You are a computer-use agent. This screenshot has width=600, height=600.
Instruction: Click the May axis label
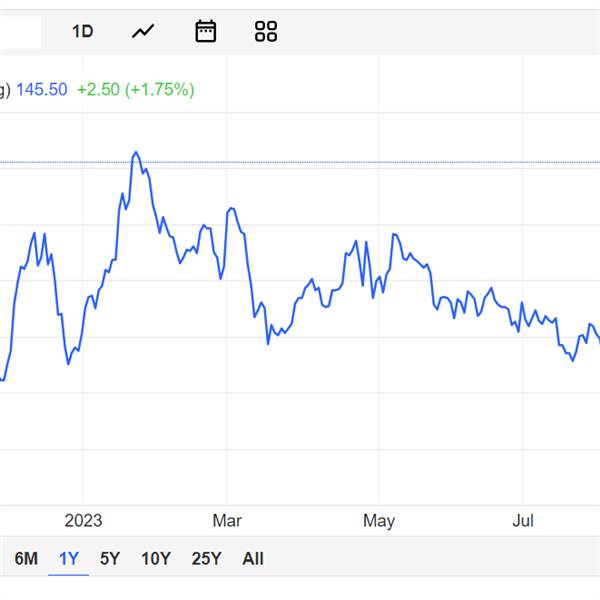click(x=379, y=521)
